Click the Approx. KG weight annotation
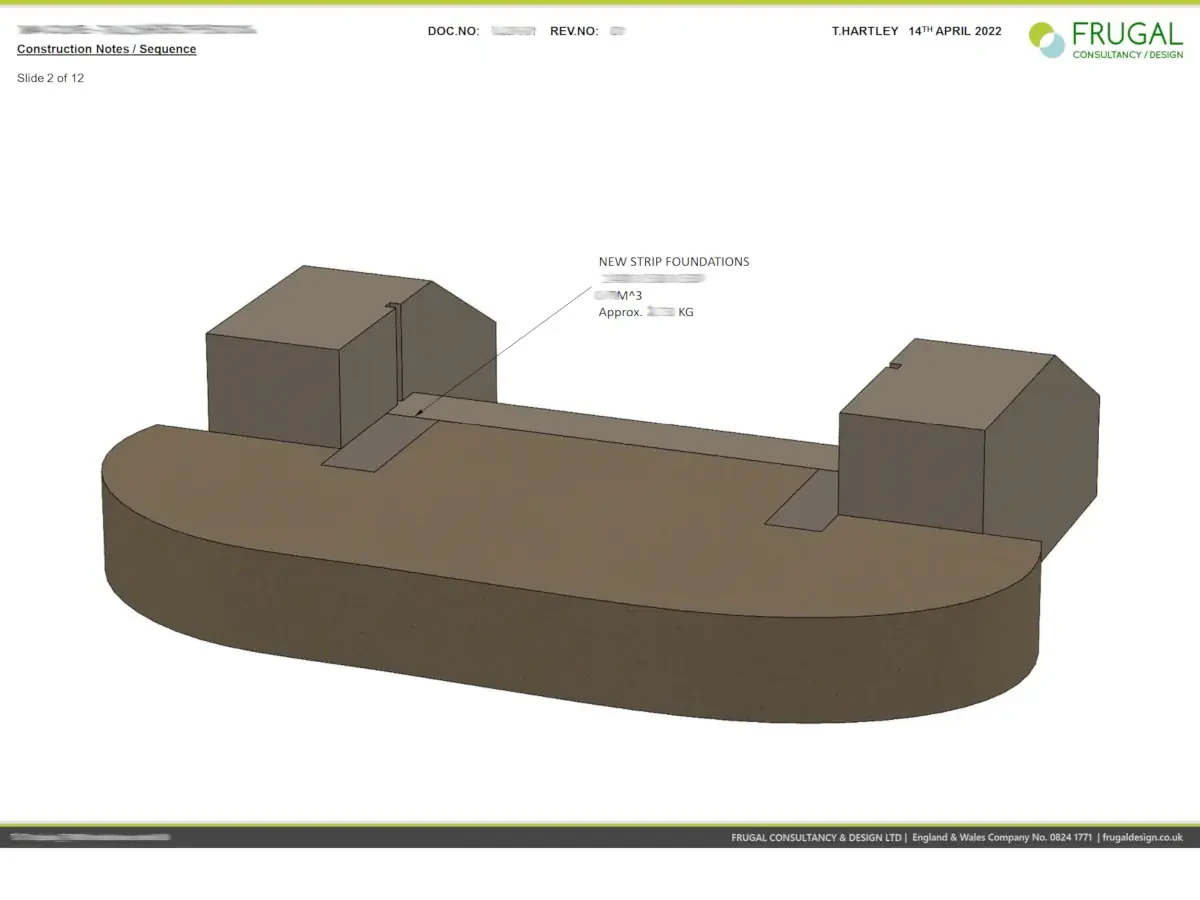The image size is (1200, 900). [645, 312]
